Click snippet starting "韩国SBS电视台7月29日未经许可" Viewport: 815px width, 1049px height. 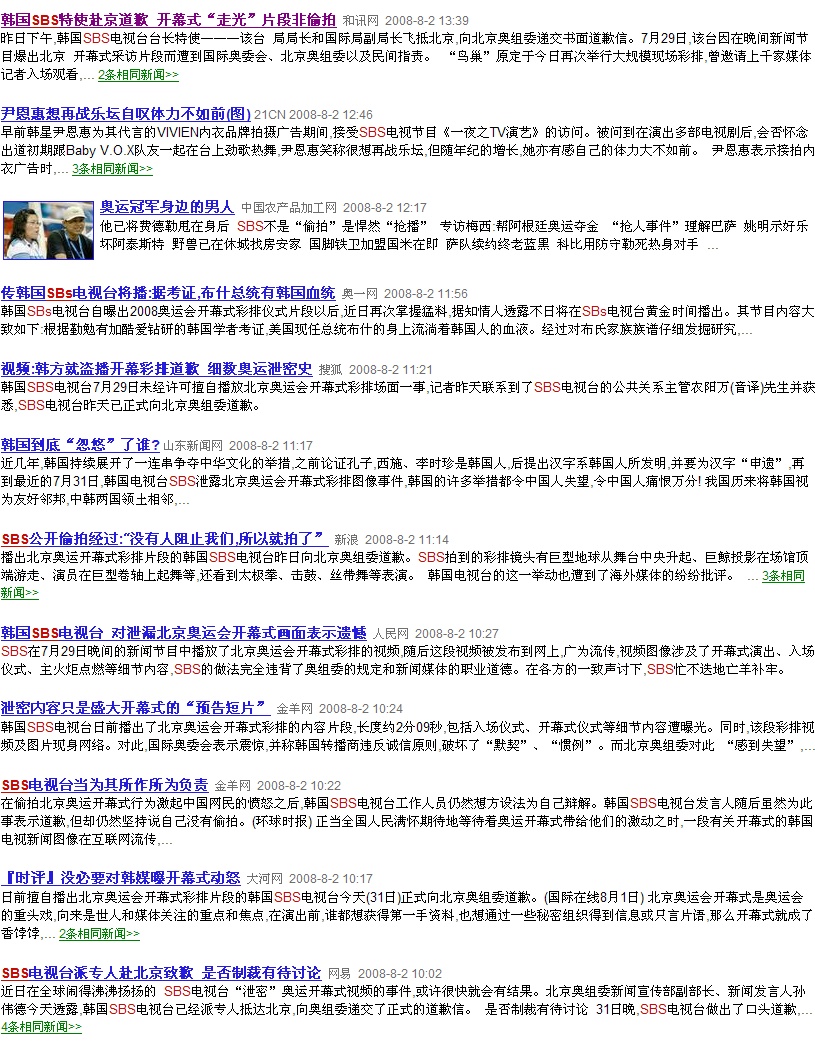407,396
